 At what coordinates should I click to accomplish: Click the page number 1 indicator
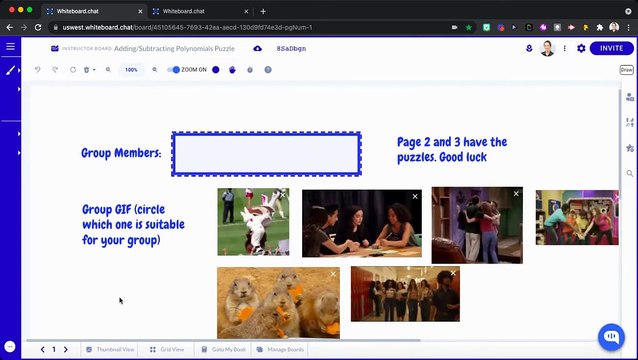coord(54,349)
